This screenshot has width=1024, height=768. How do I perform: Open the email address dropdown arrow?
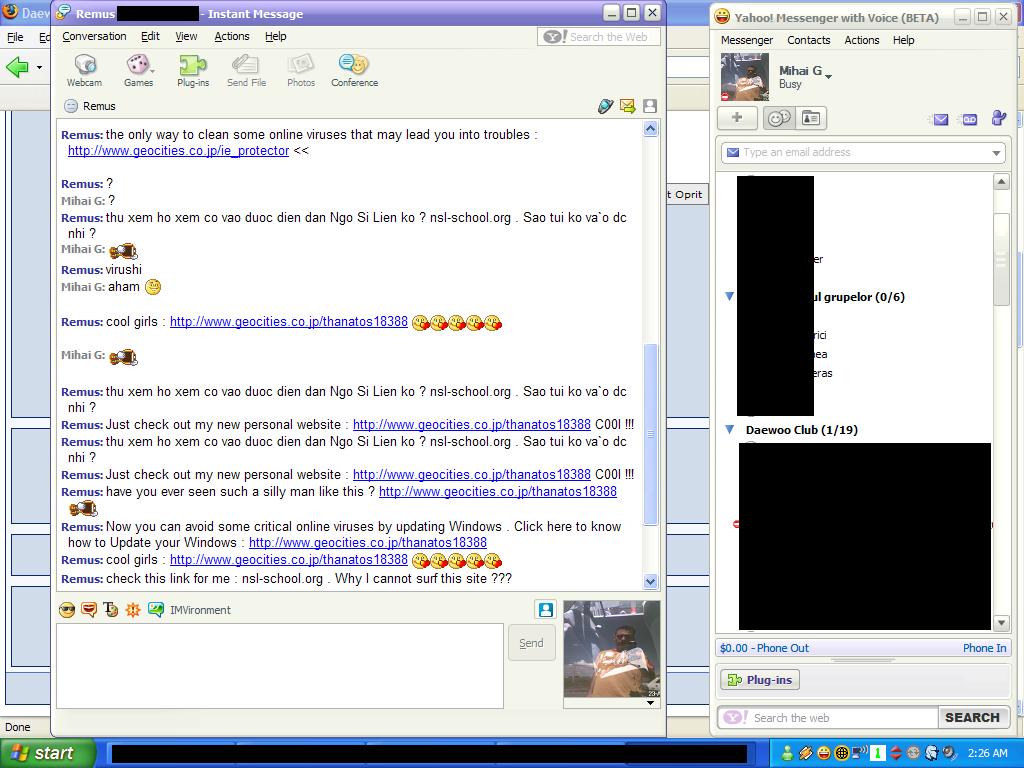996,153
